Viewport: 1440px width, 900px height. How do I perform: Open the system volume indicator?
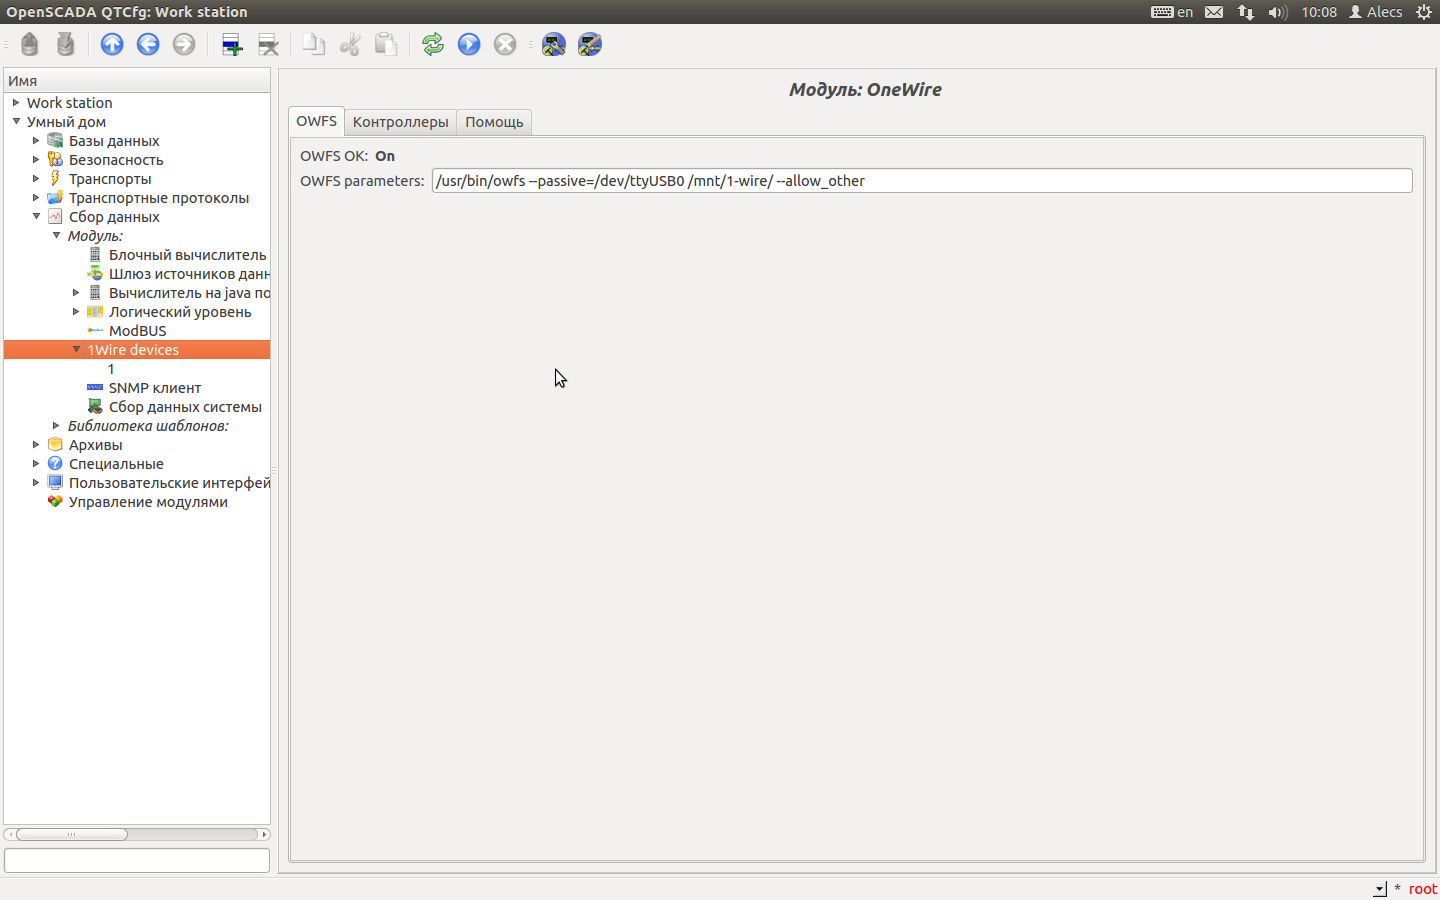(1277, 12)
